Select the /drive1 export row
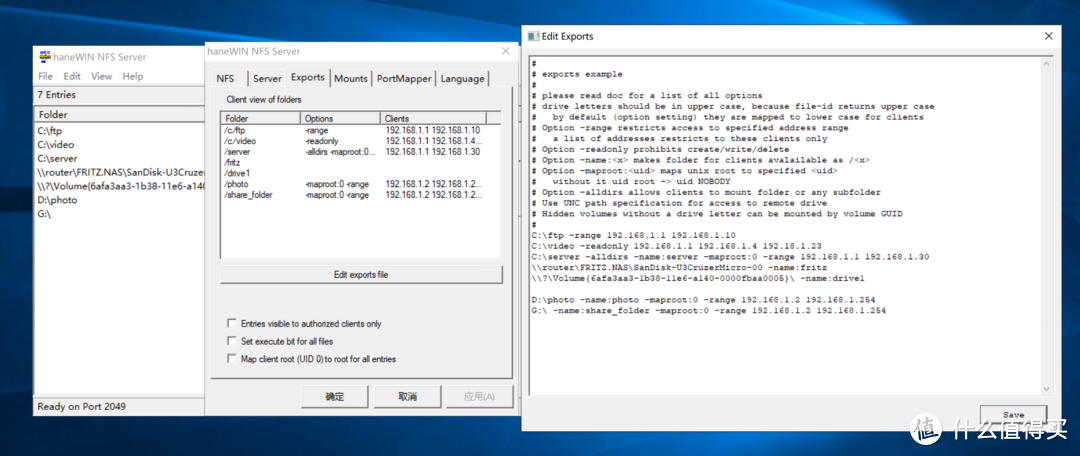 pos(361,174)
